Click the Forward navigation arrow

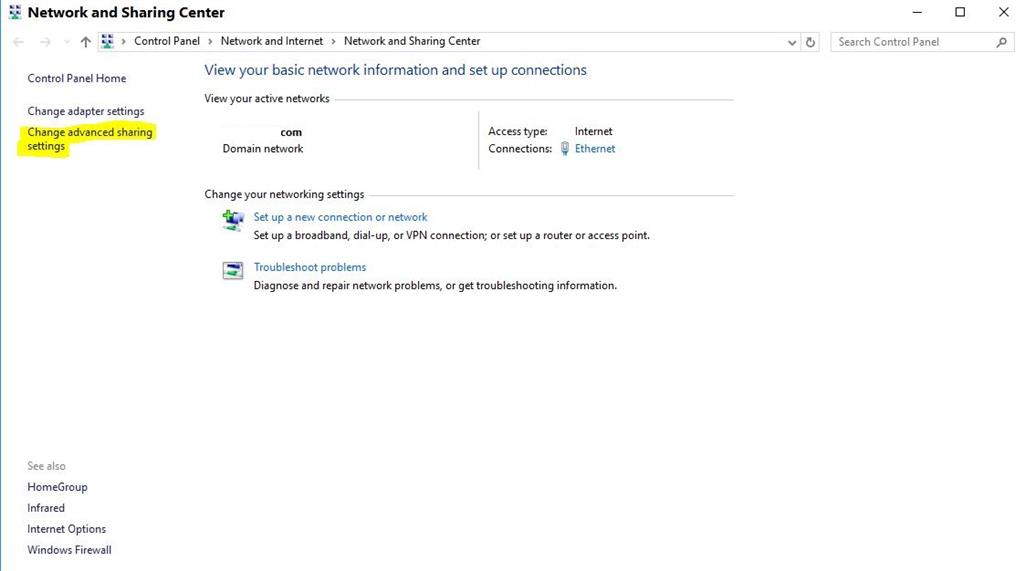pyautogui.click(x=45, y=42)
